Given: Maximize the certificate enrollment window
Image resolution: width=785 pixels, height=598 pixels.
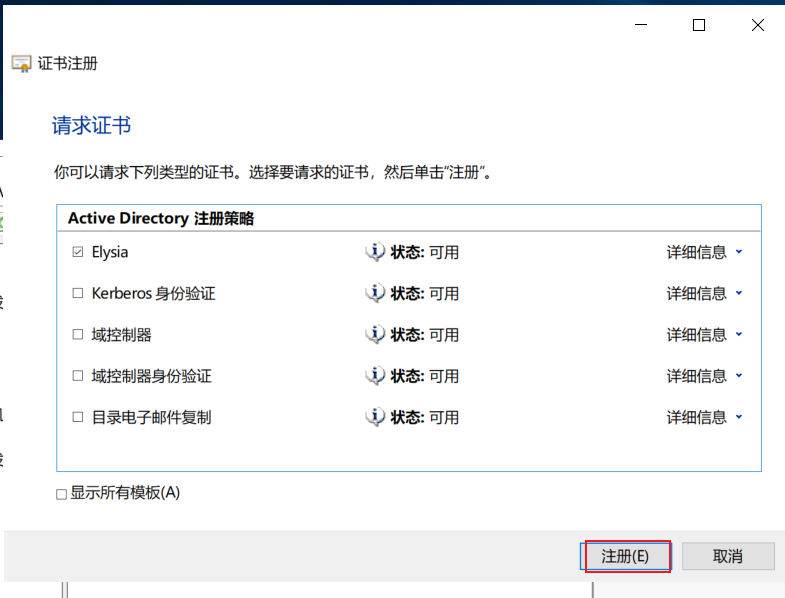Looking at the screenshot, I should tap(699, 25).
